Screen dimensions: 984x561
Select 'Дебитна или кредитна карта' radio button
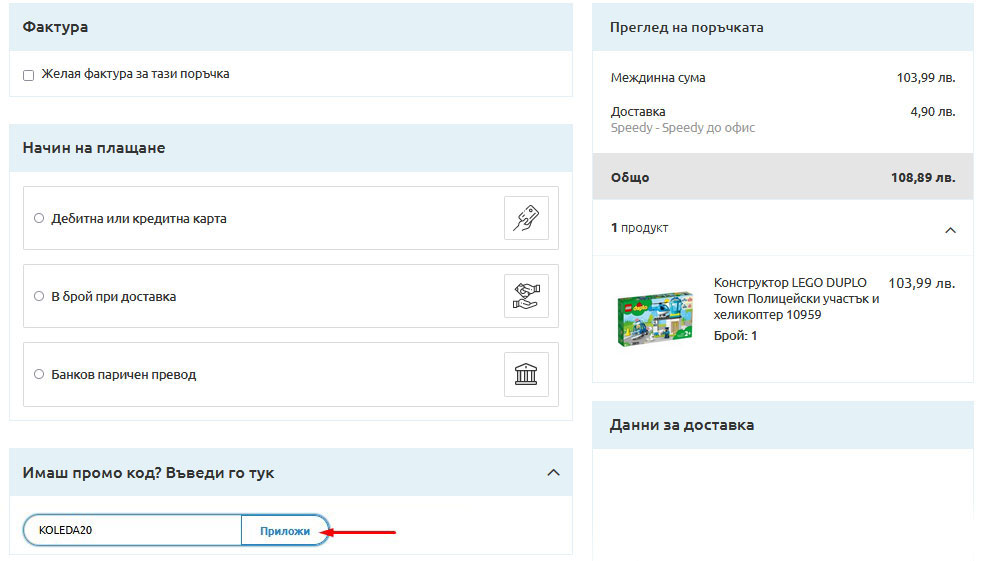point(39,218)
